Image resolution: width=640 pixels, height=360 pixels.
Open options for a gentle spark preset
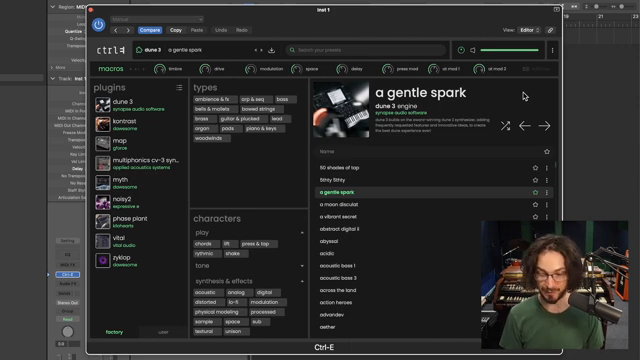(x=547, y=192)
